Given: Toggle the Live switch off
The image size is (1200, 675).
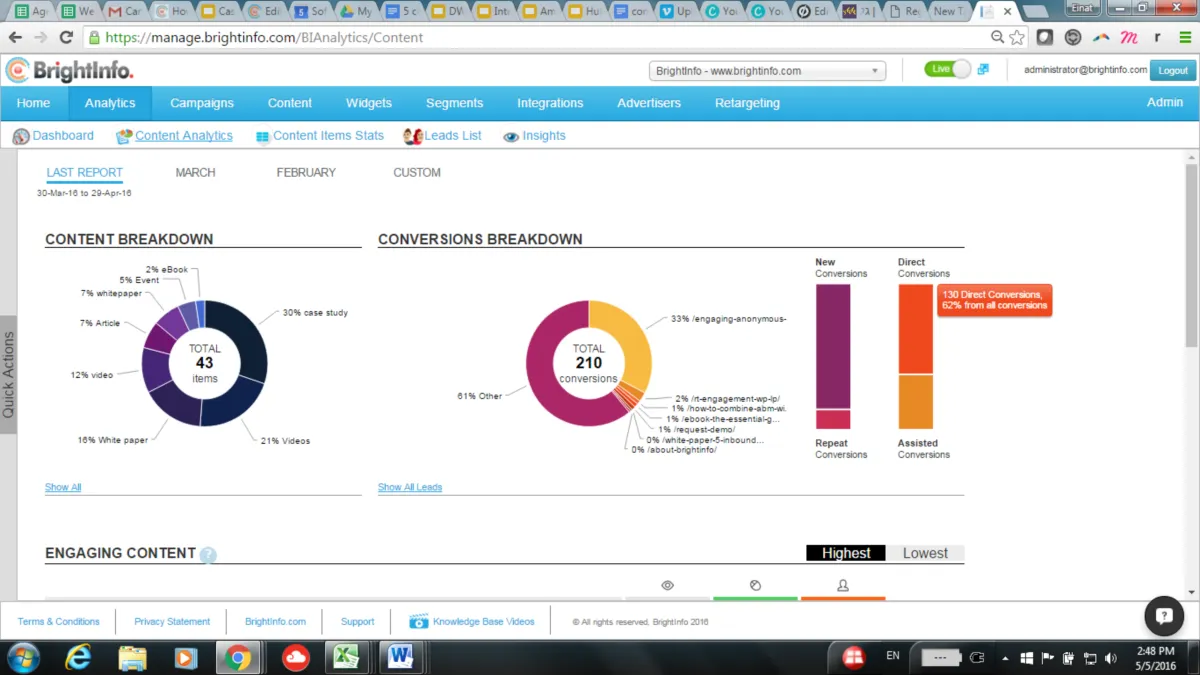Looking at the screenshot, I should (x=949, y=69).
